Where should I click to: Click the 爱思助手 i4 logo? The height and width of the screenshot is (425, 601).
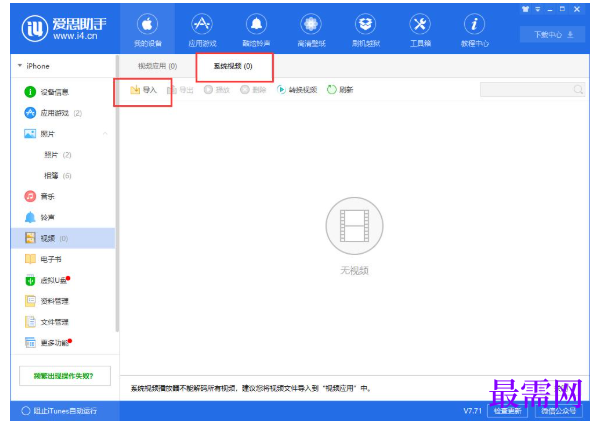tap(64, 28)
